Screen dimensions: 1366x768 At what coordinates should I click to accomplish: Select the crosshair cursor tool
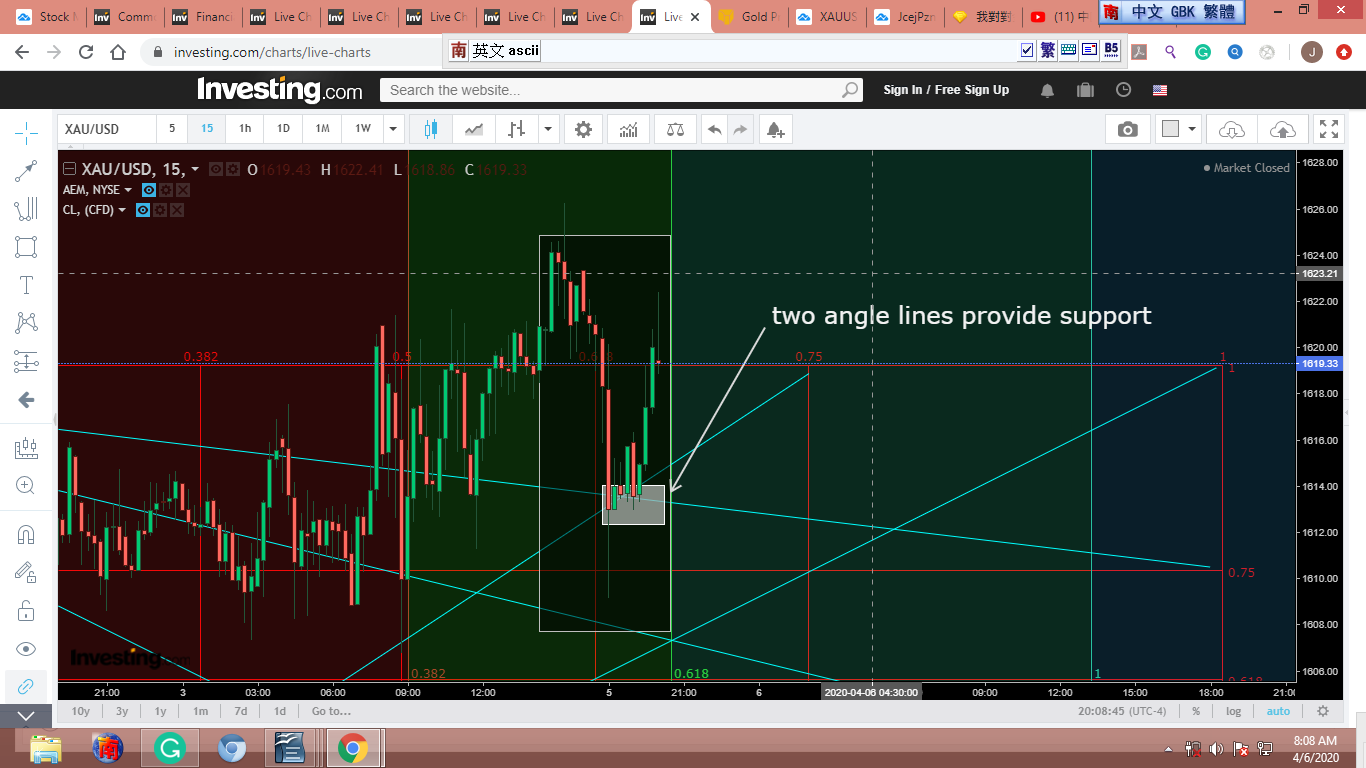click(26, 131)
